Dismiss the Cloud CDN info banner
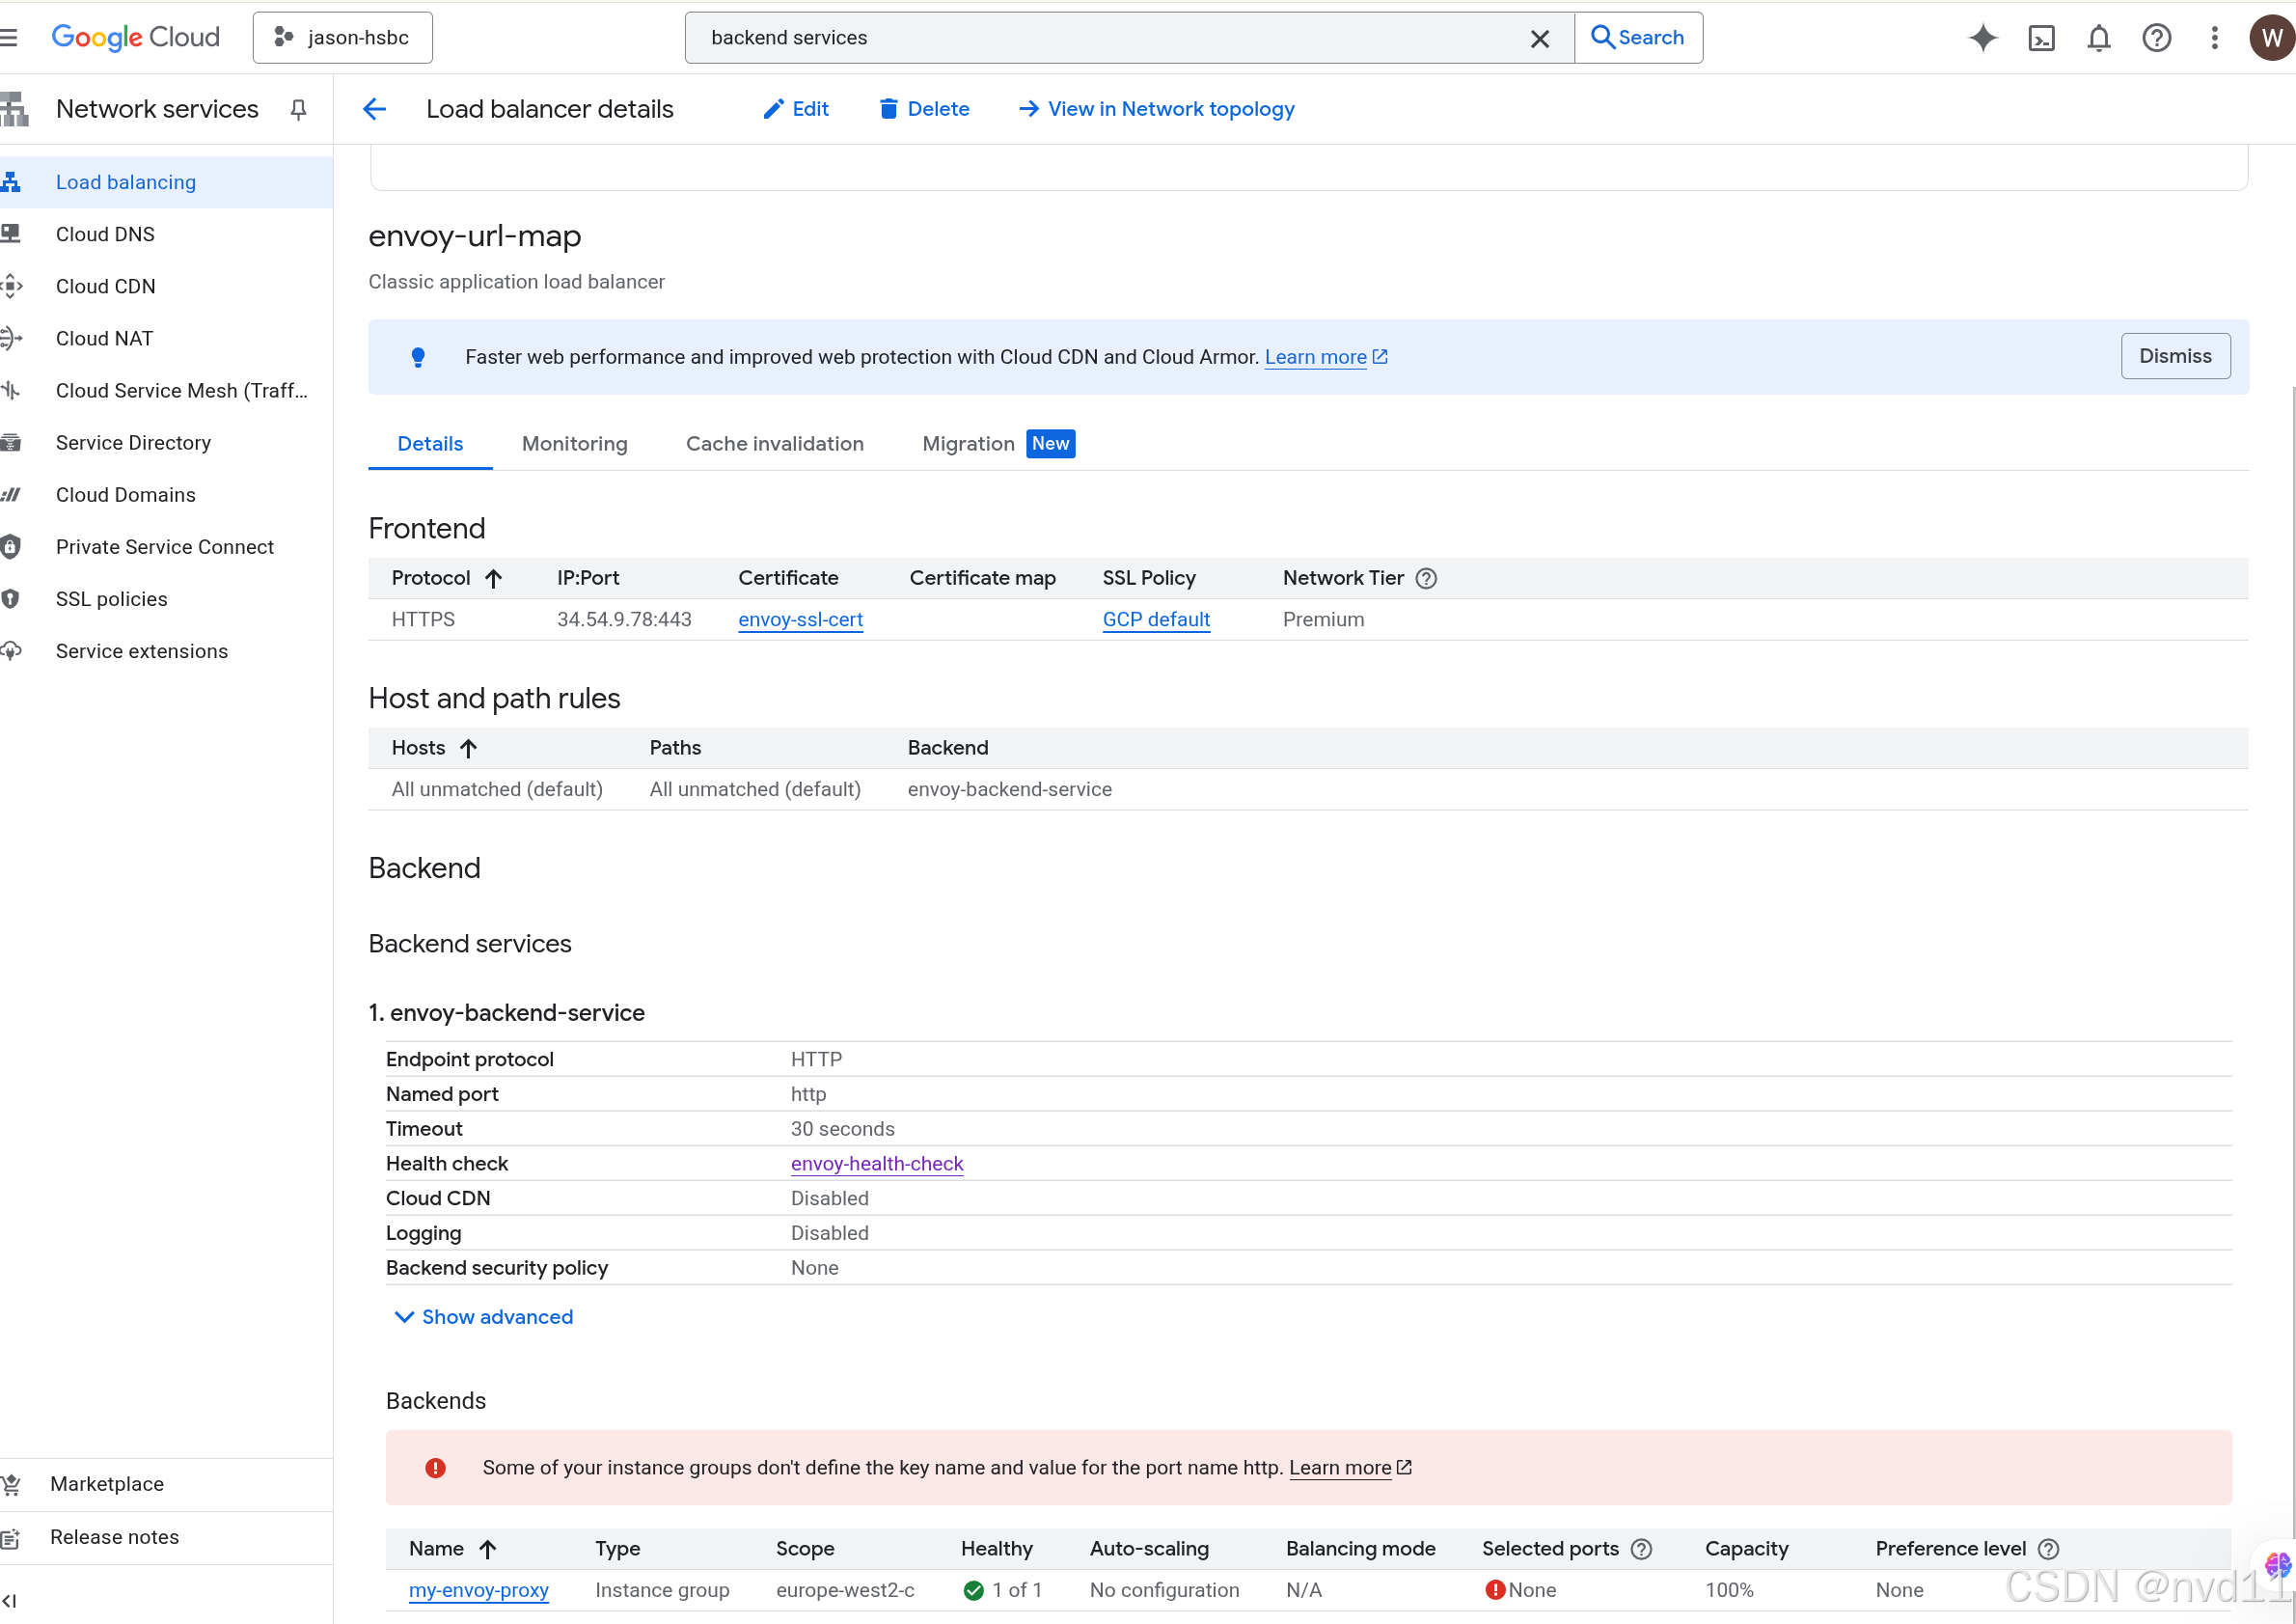Screen dimensions: 2296x1624 2174,356
